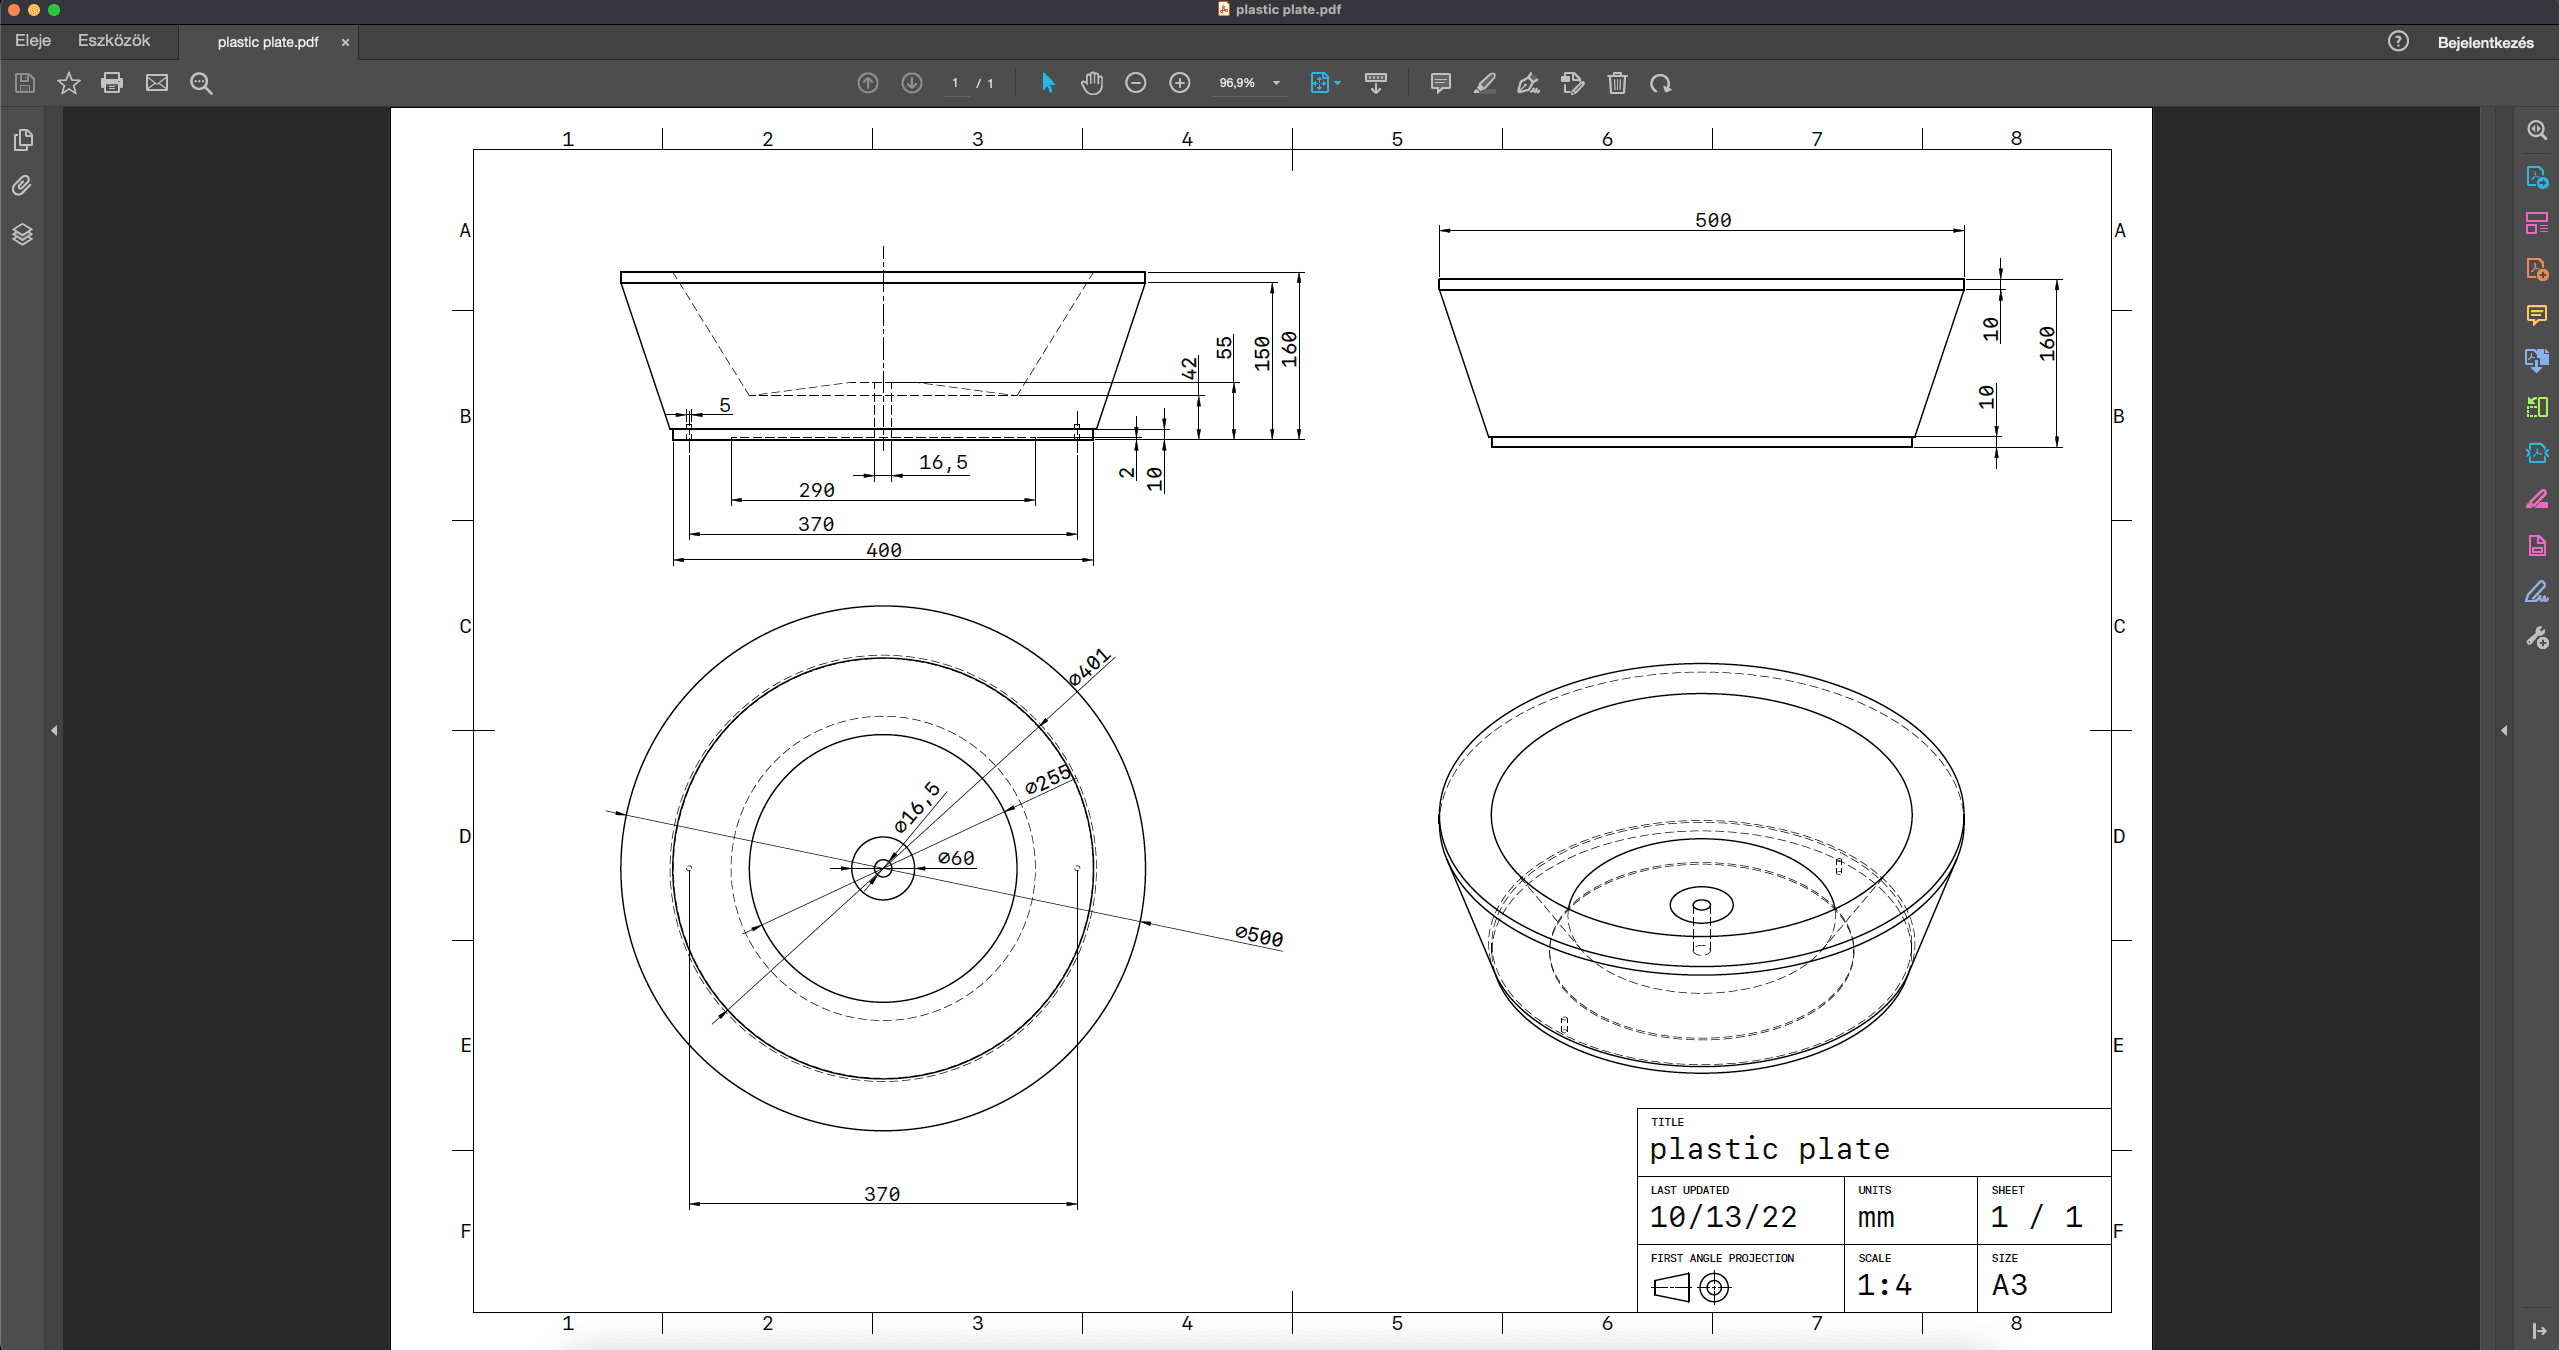Screen dimensions: 2559x1350
Task: Open Create PDF tool in right pane
Action: pyautogui.click(x=2537, y=269)
